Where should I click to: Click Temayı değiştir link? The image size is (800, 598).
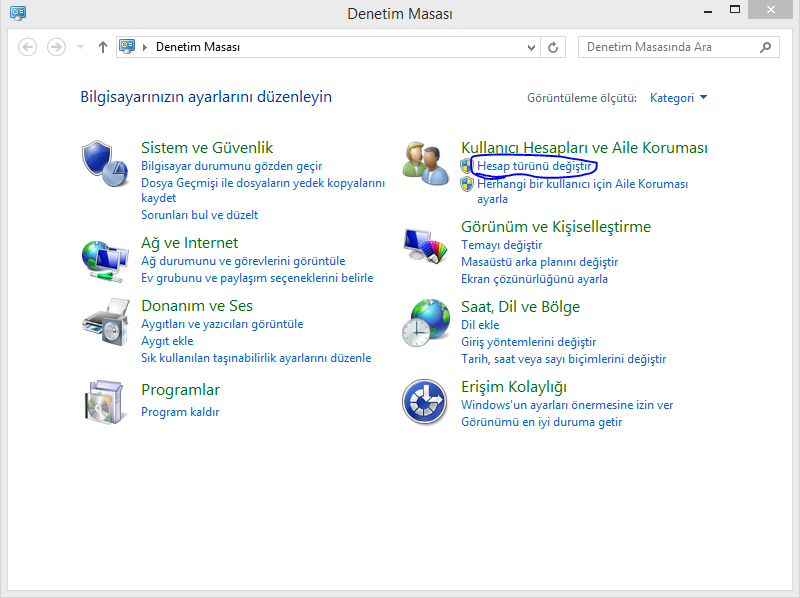(x=502, y=245)
